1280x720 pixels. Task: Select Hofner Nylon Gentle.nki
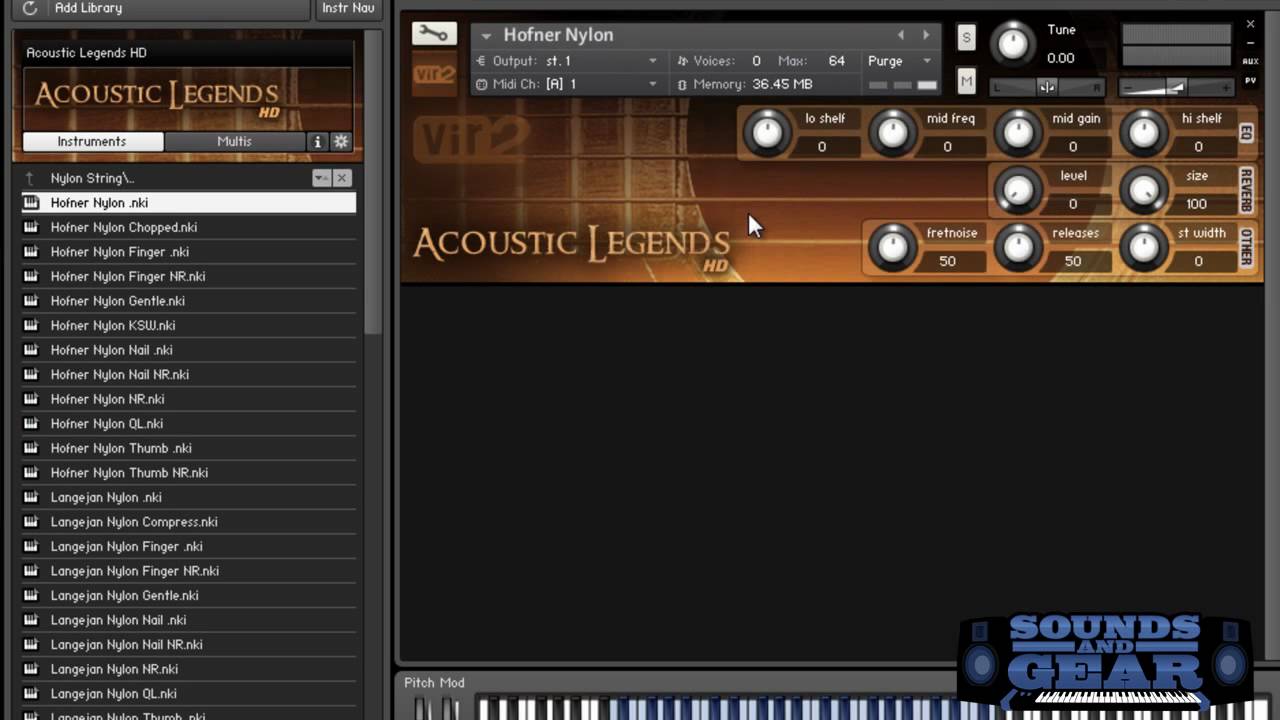tap(189, 301)
